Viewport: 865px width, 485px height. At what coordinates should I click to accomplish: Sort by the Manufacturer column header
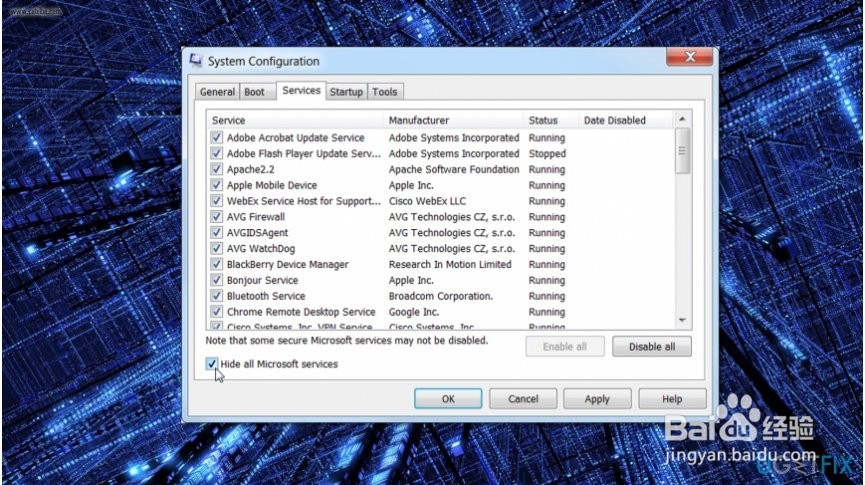pos(453,120)
